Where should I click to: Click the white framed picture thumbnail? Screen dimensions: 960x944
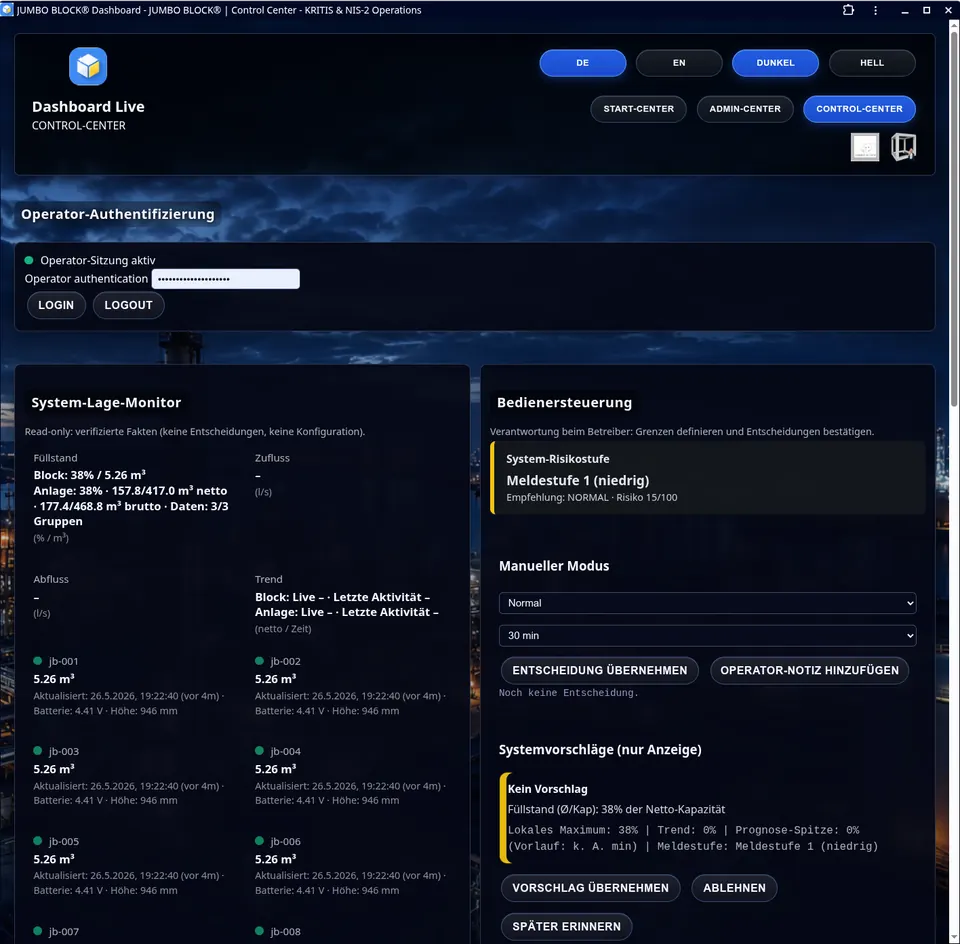(x=864, y=147)
